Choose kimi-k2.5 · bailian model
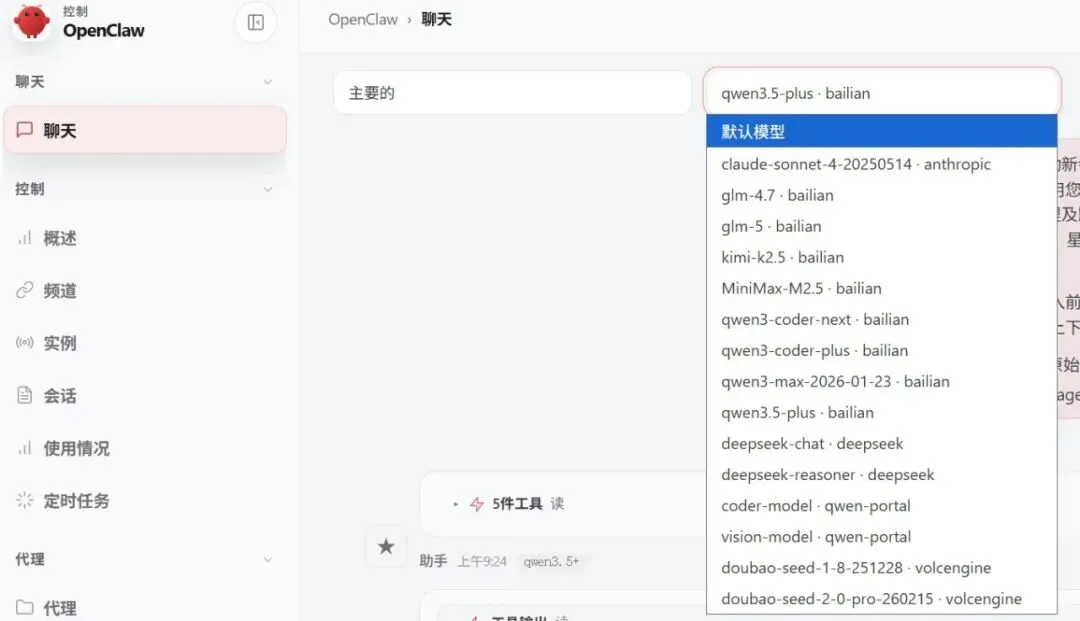Viewport: 1080px width, 621px height. [x=882, y=257]
